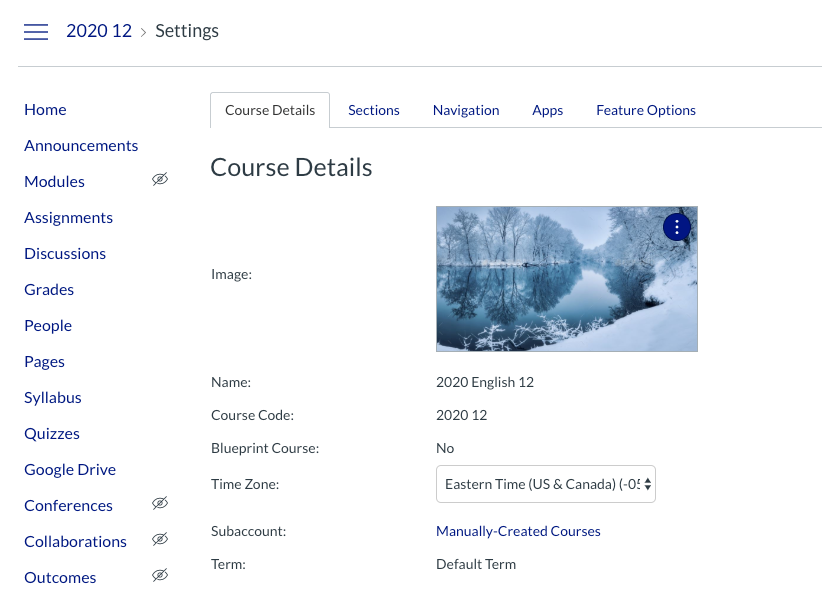Screen dimensions: 822x591
Task: Switch to the Sections tab
Action: click(x=373, y=110)
